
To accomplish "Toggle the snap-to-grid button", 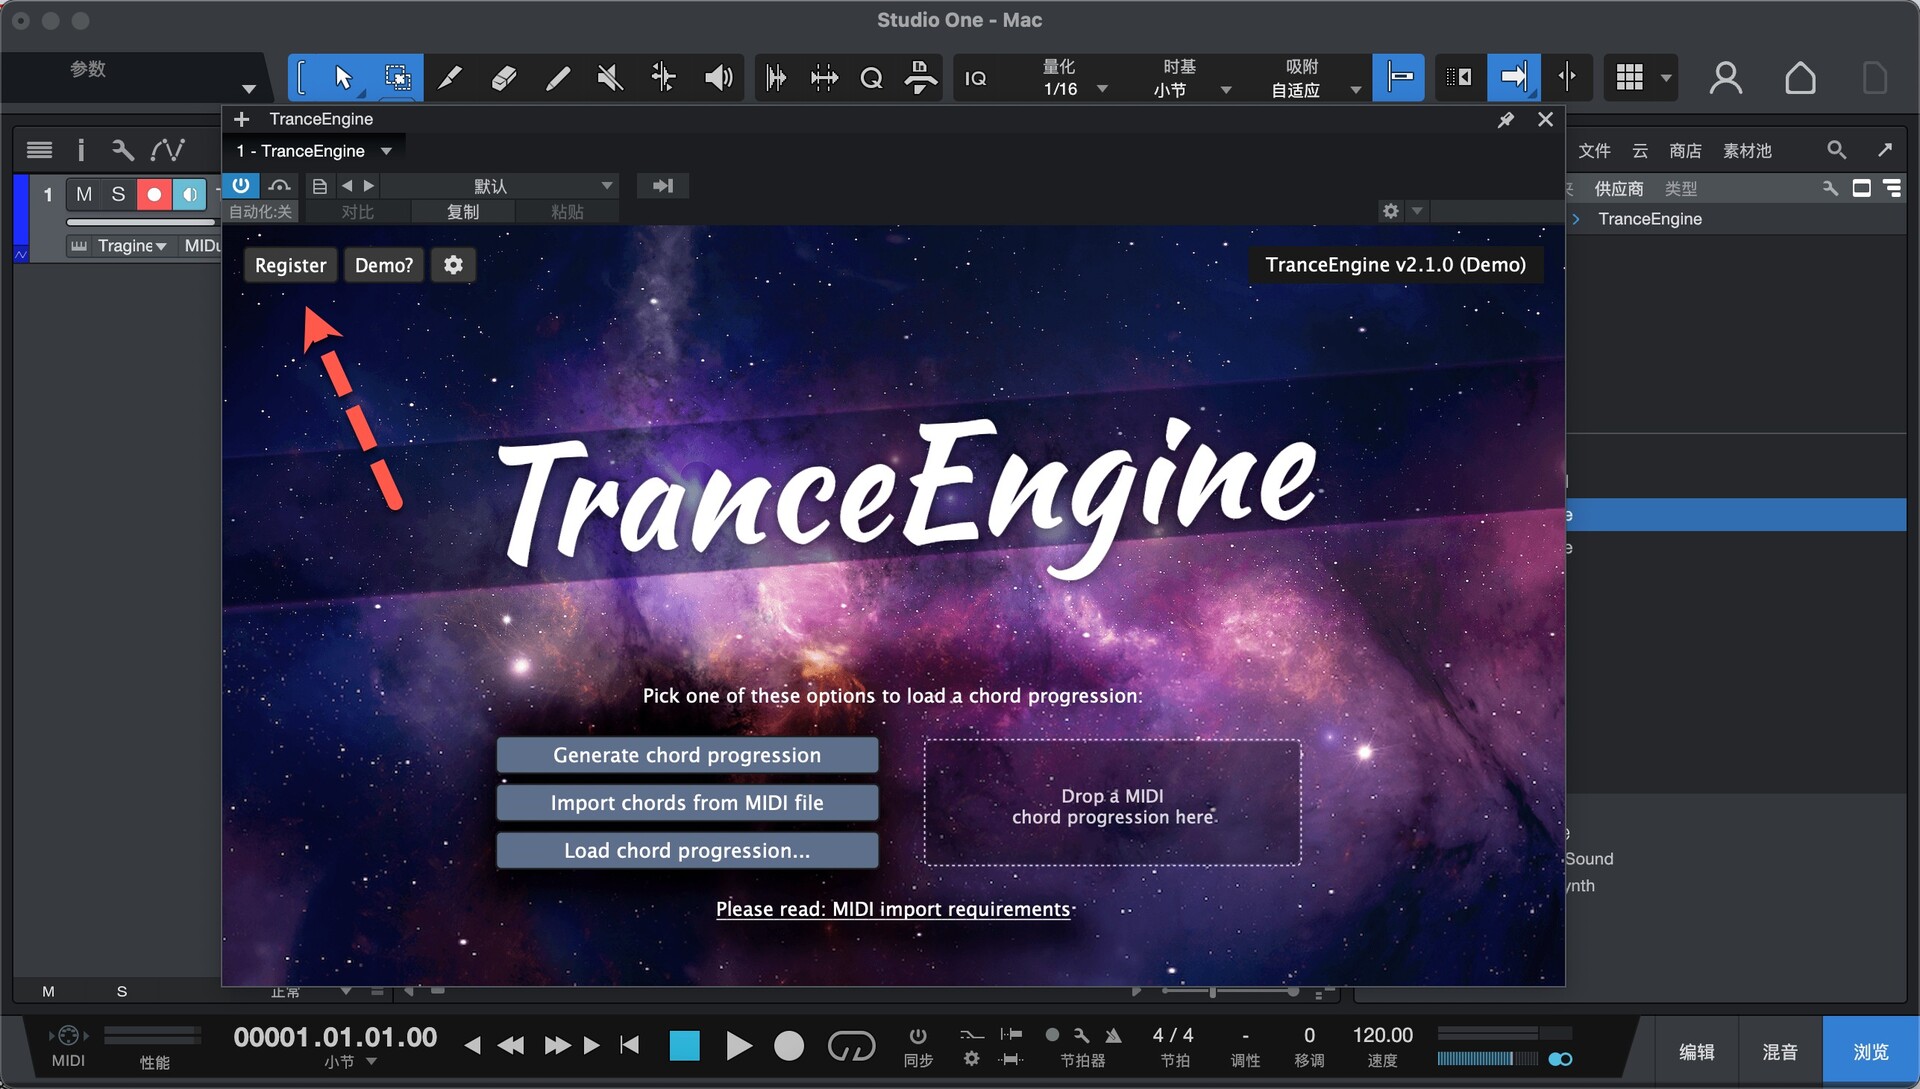I will click(x=1398, y=77).
